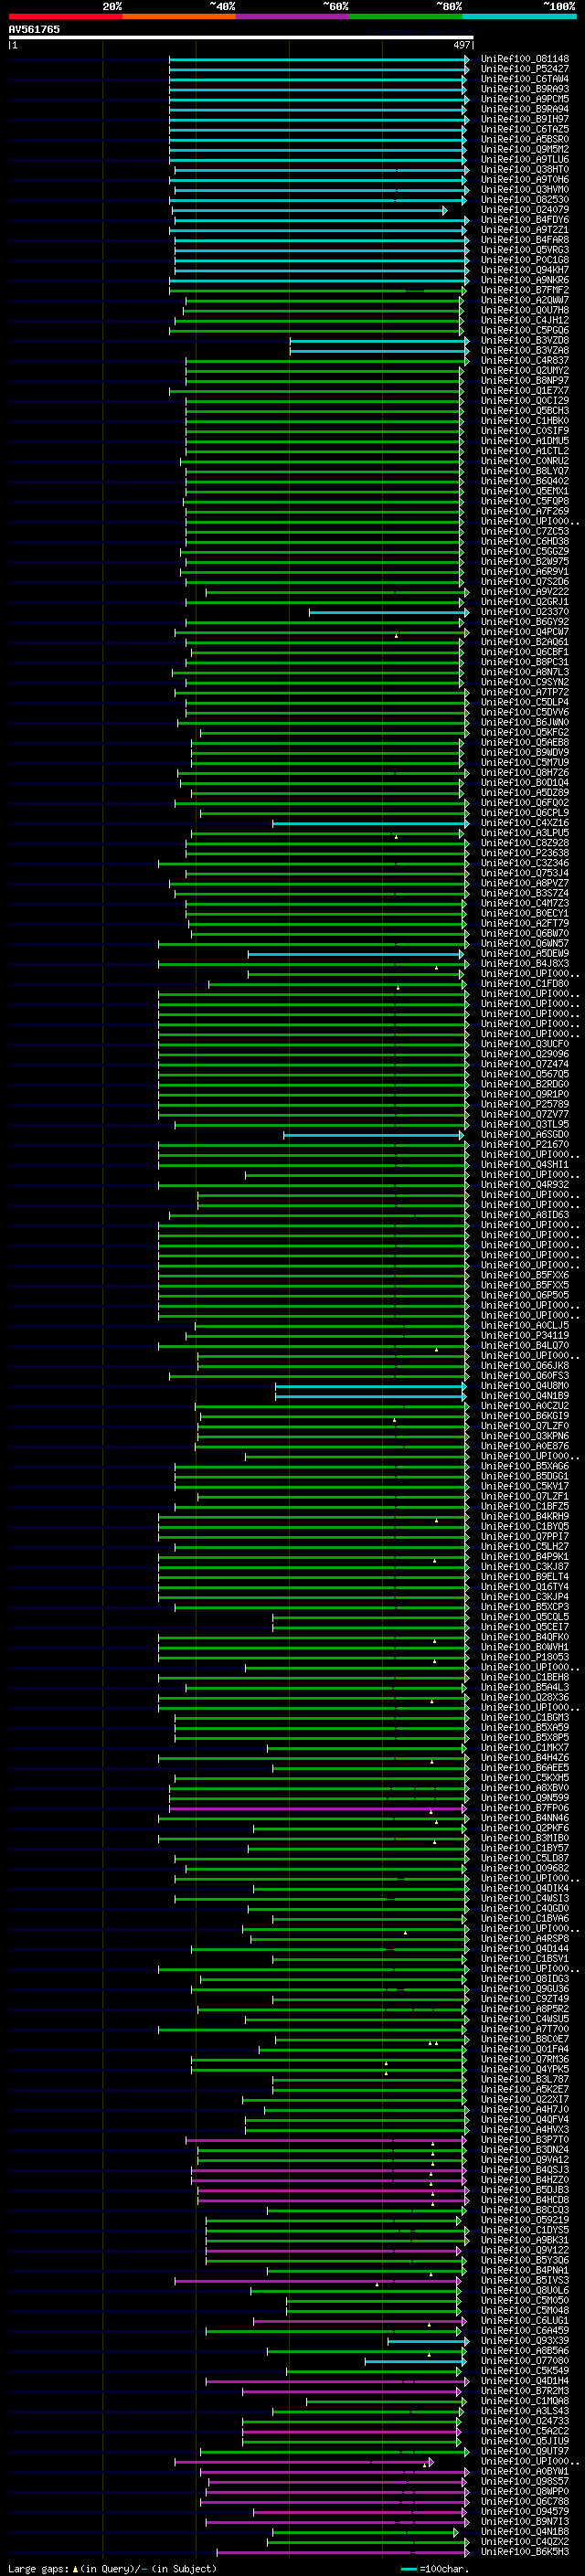Select the UniRef100_Q9M5M2 entry
585x2576 pixels.
click(524, 149)
